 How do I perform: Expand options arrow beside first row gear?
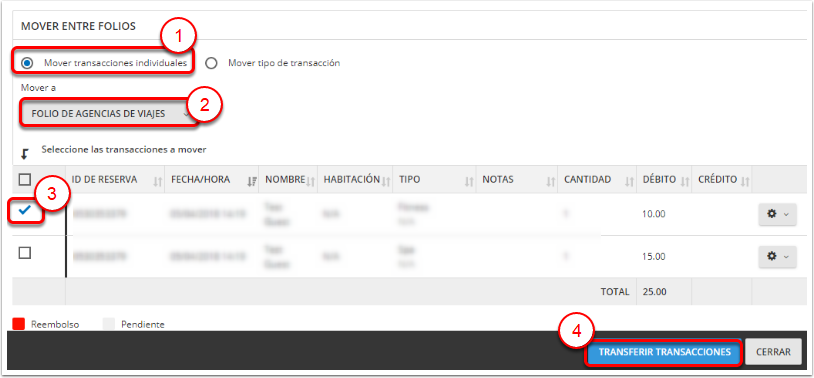(786, 214)
